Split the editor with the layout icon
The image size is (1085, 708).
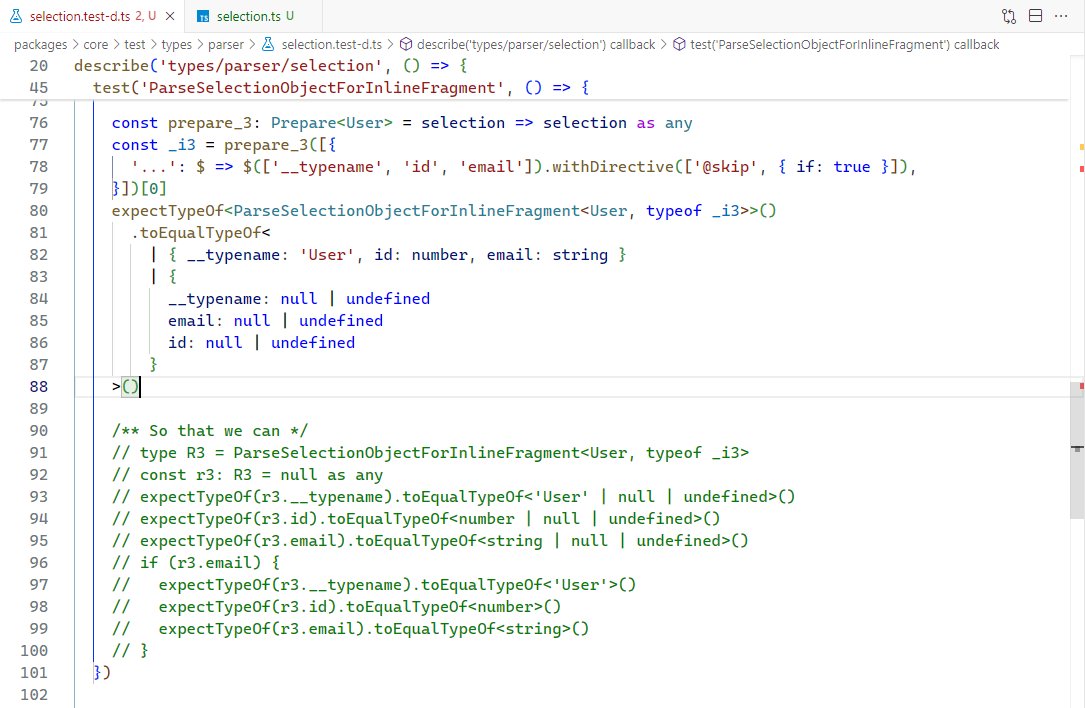click(1035, 16)
